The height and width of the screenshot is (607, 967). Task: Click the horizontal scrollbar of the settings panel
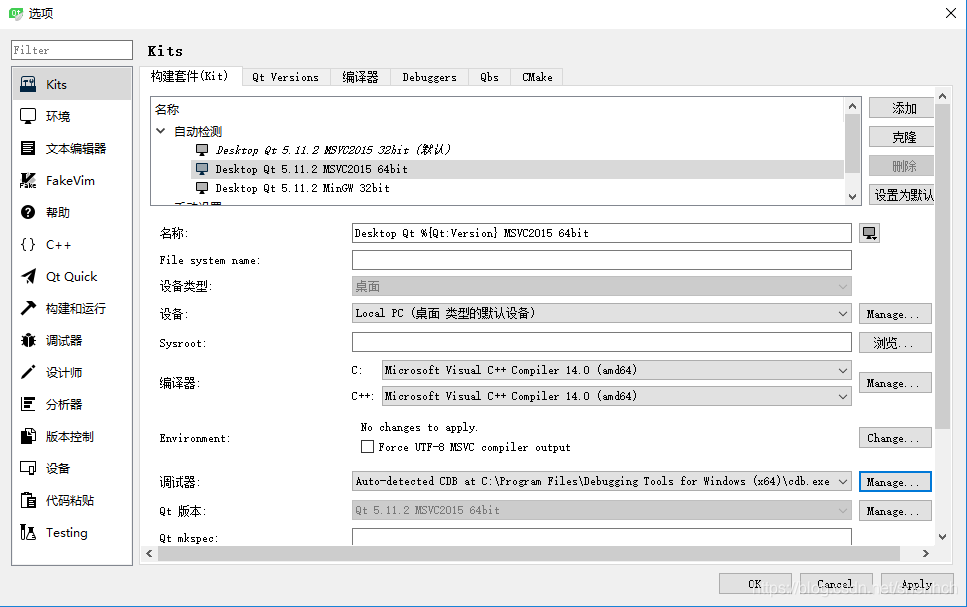pyautogui.click(x=528, y=553)
